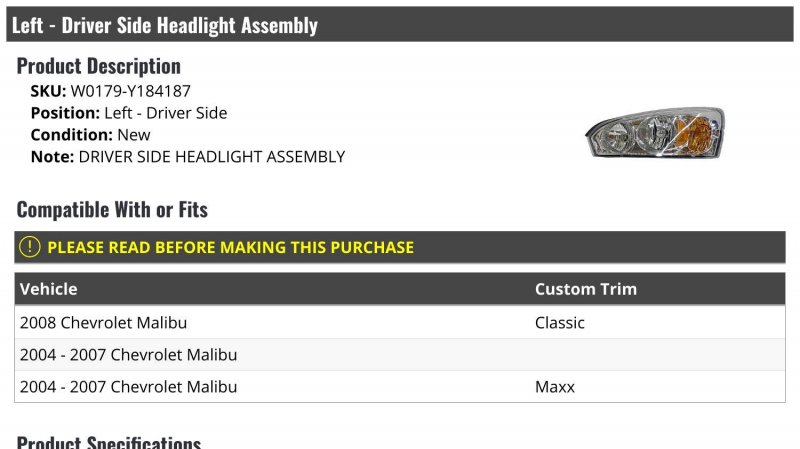Click the Product Description heading
This screenshot has height=449, width=800.
coord(98,66)
